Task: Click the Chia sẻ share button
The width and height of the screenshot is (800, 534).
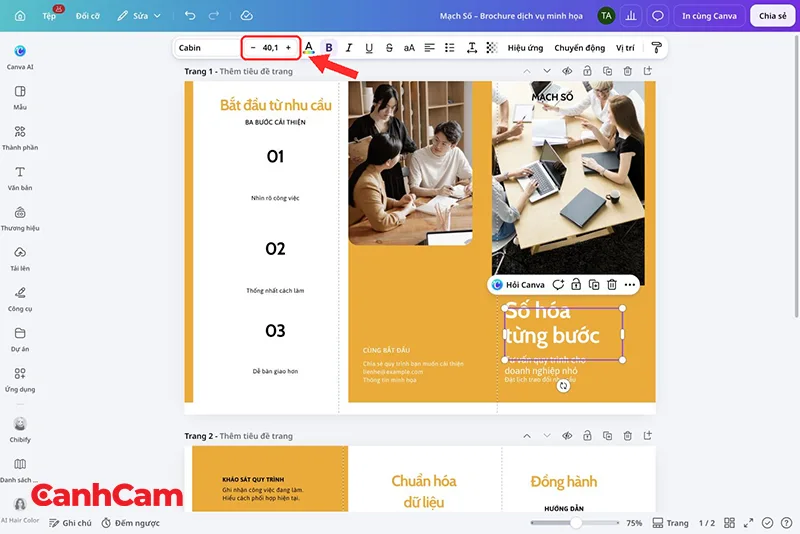Action: click(772, 16)
